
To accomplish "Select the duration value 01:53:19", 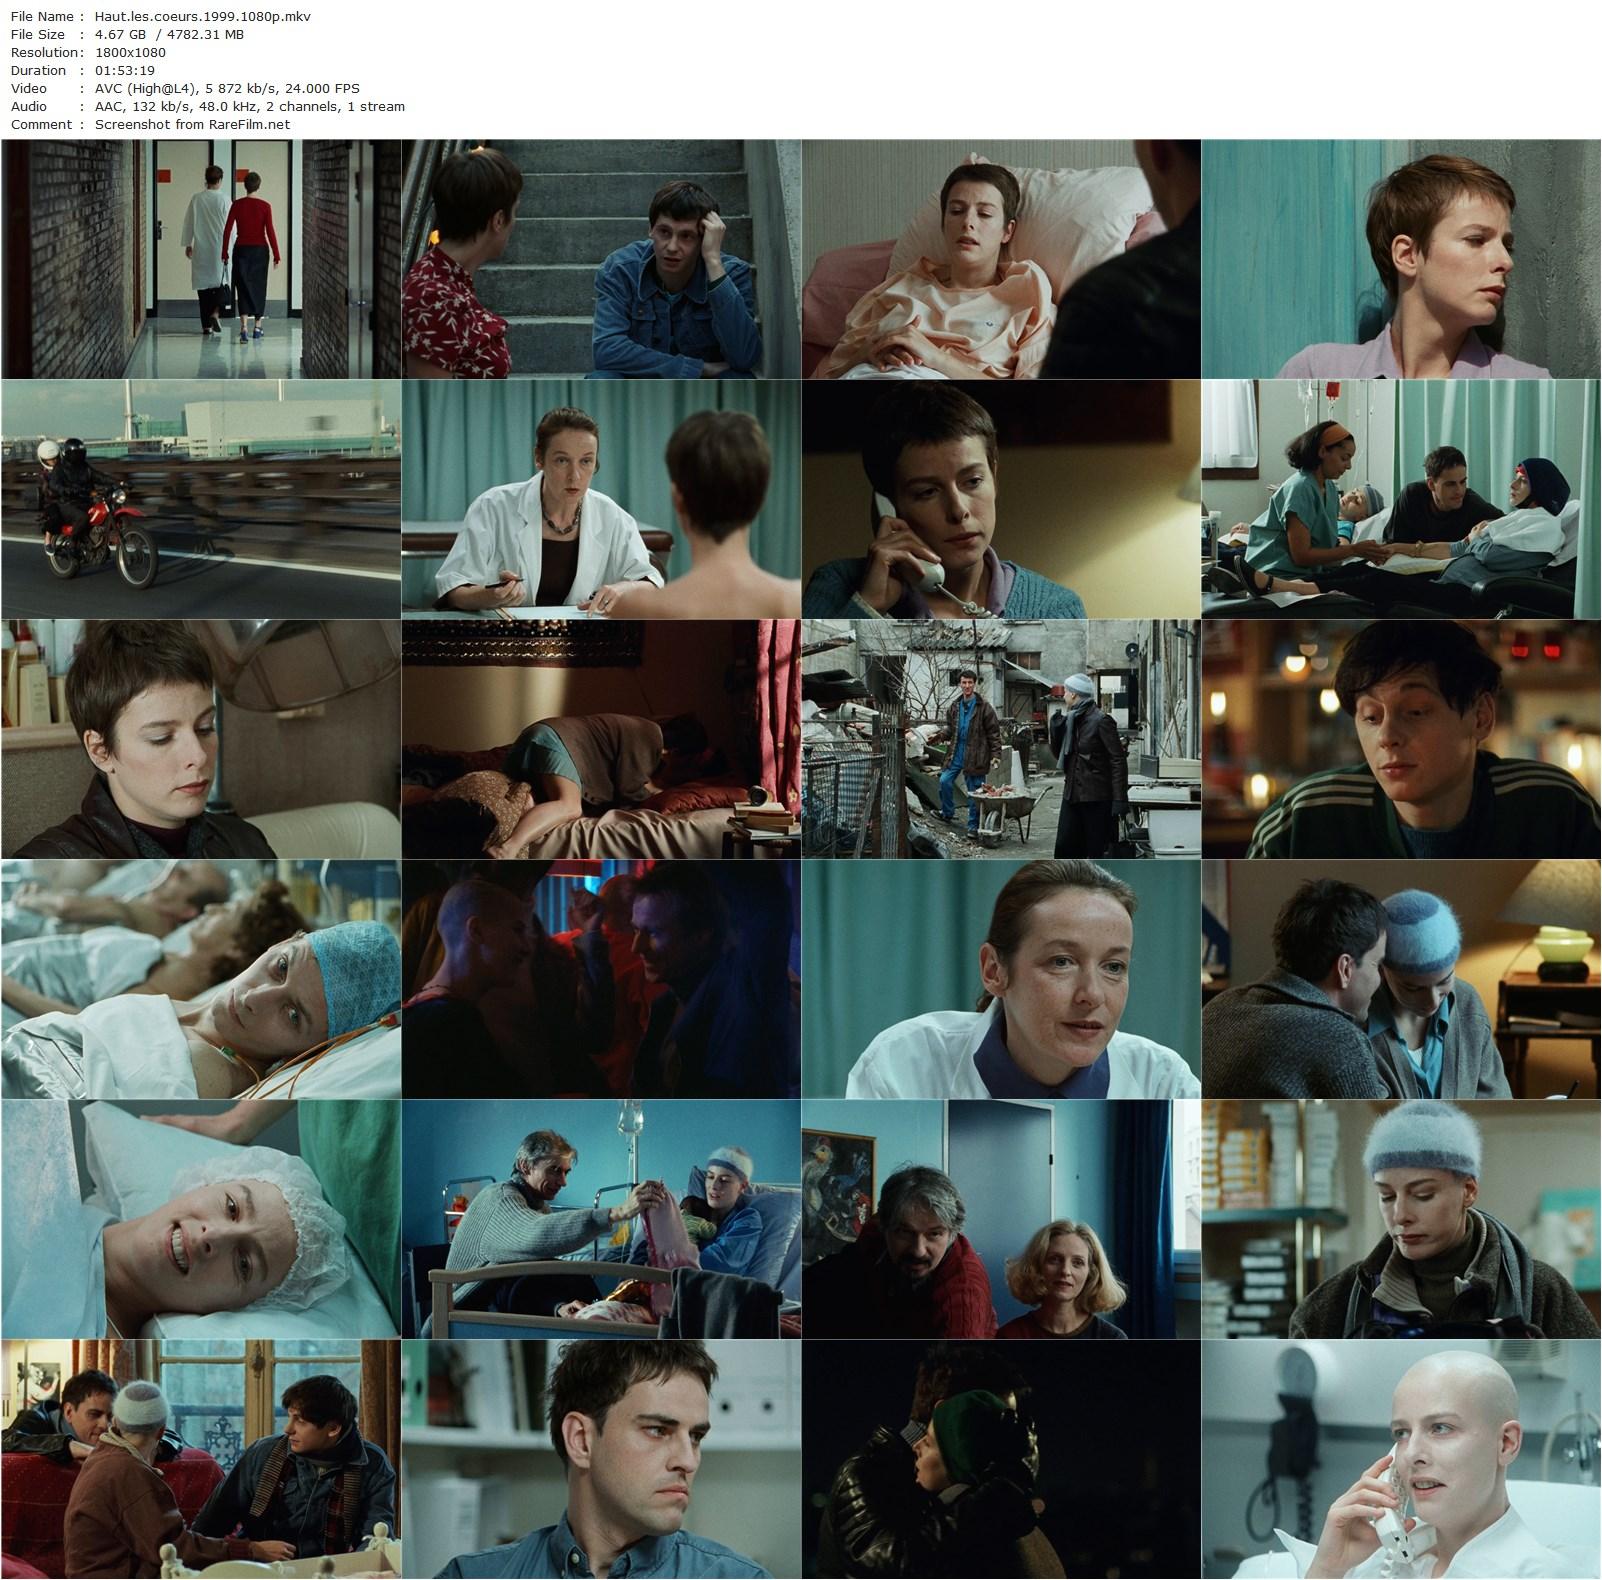I will click(x=124, y=70).
